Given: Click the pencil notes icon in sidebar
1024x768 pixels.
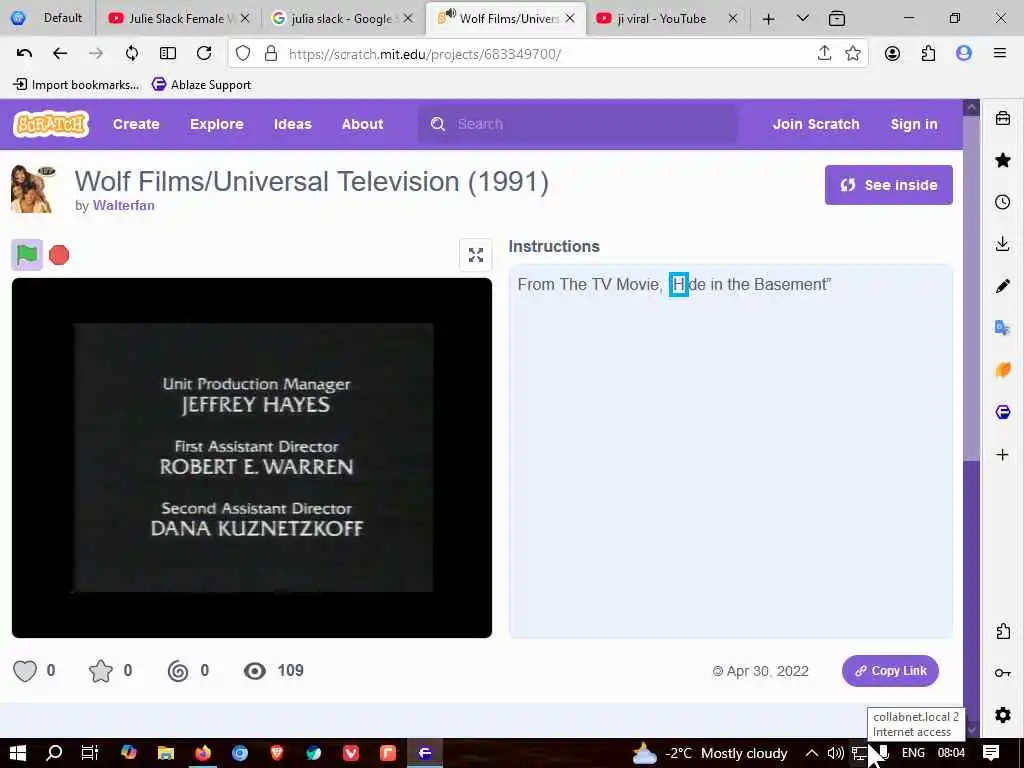Looking at the screenshot, I should click(1003, 286).
